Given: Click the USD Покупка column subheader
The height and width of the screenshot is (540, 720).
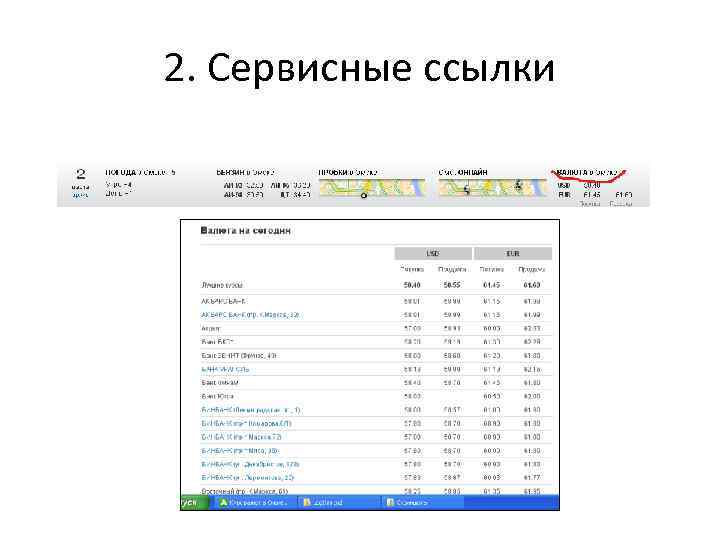Looking at the screenshot, I should click(x=412, y=270).
